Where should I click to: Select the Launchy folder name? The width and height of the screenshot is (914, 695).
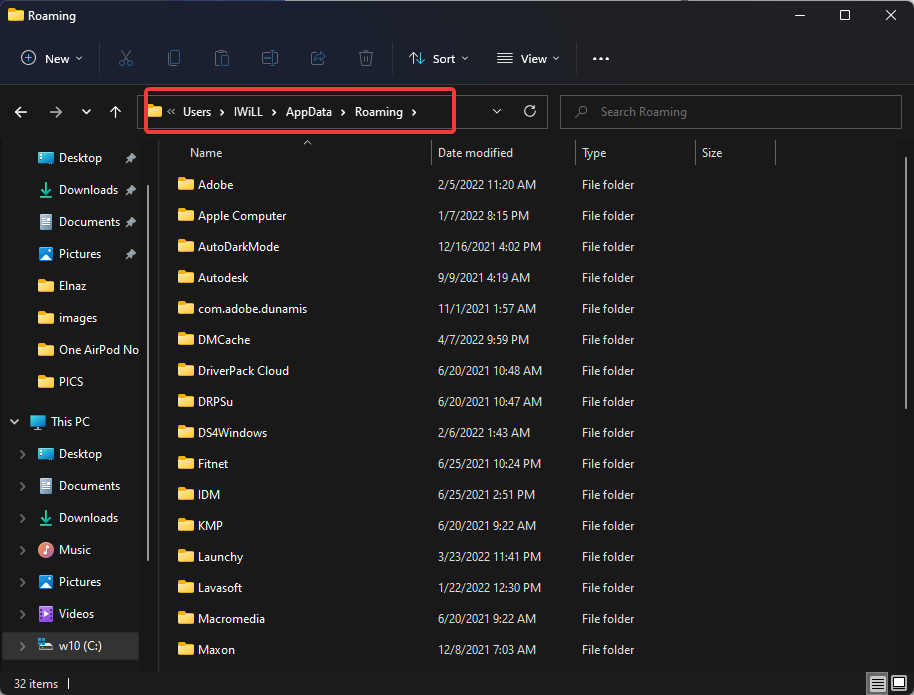(220, 557)
